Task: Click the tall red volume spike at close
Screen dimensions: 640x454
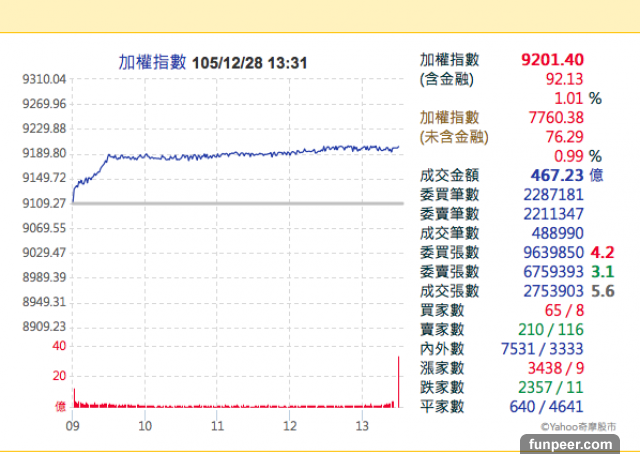Action: (398, 382)
